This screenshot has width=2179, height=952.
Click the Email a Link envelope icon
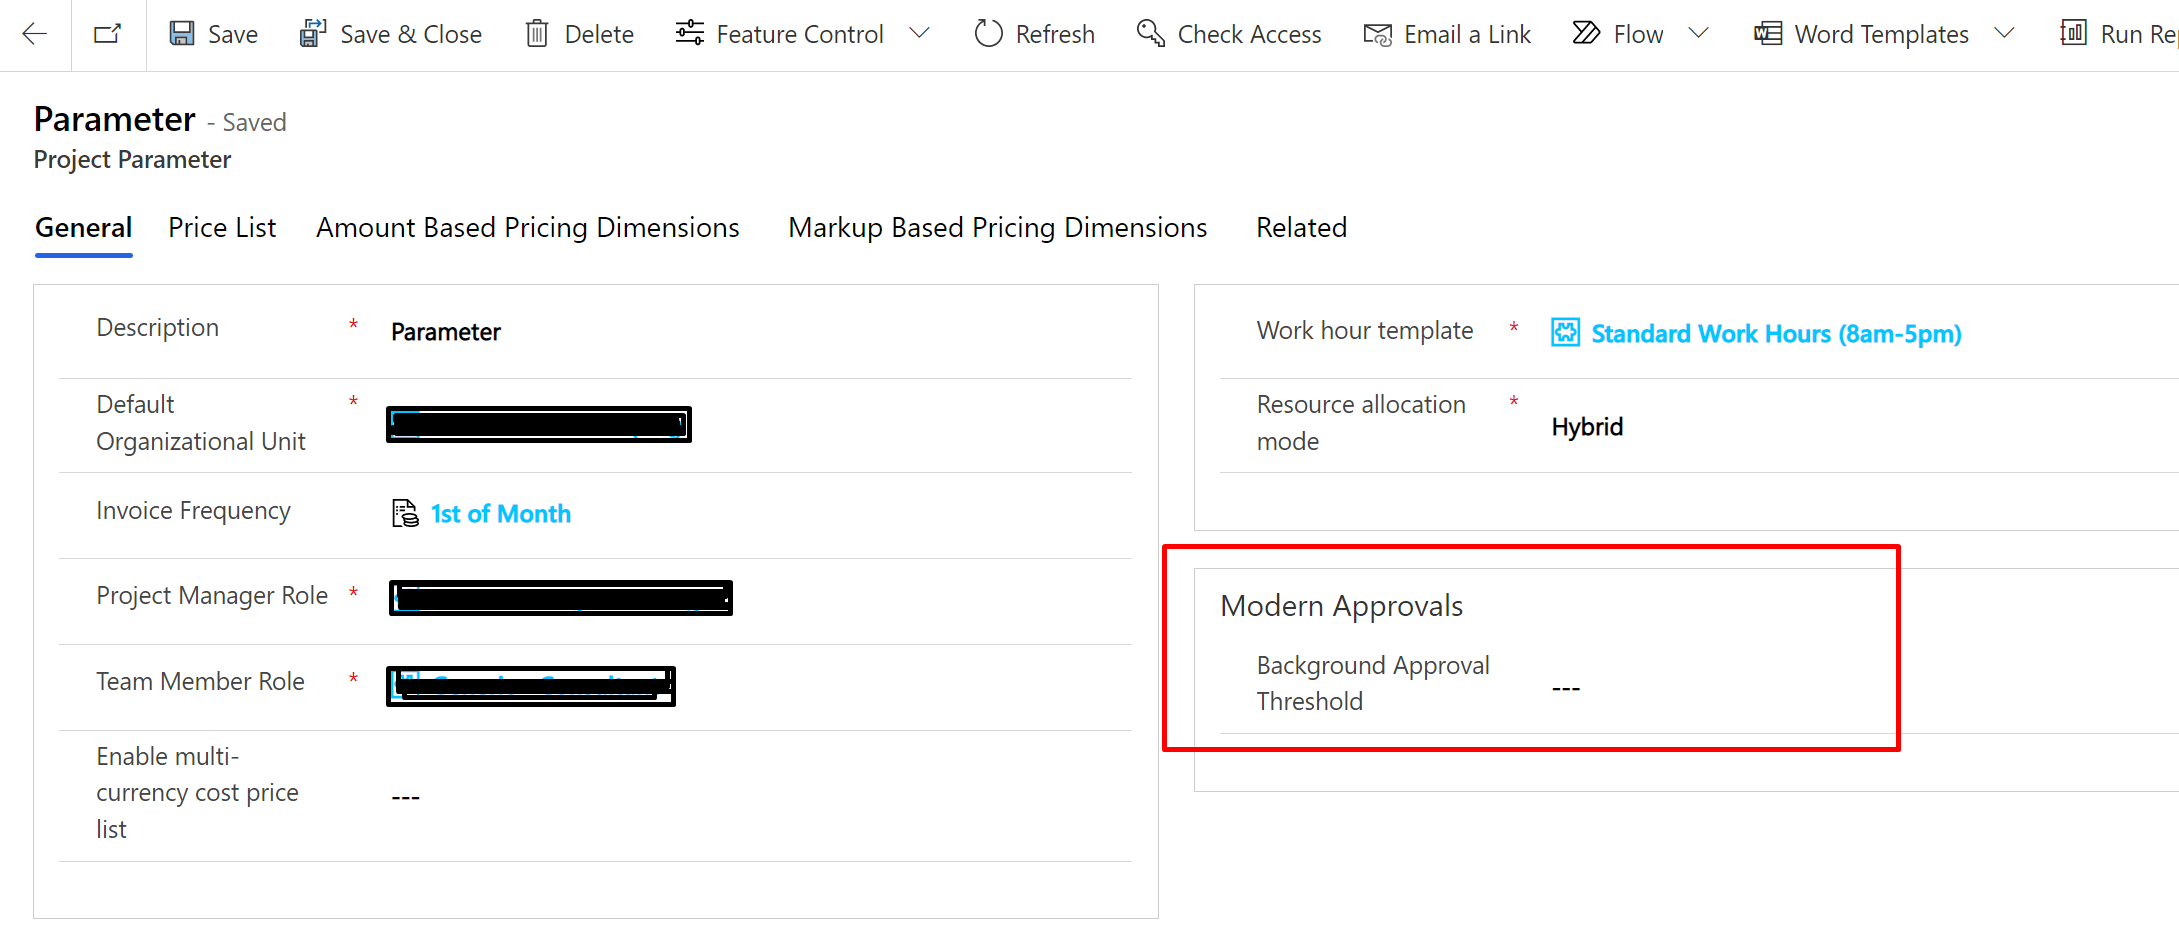pos(1377,34)
